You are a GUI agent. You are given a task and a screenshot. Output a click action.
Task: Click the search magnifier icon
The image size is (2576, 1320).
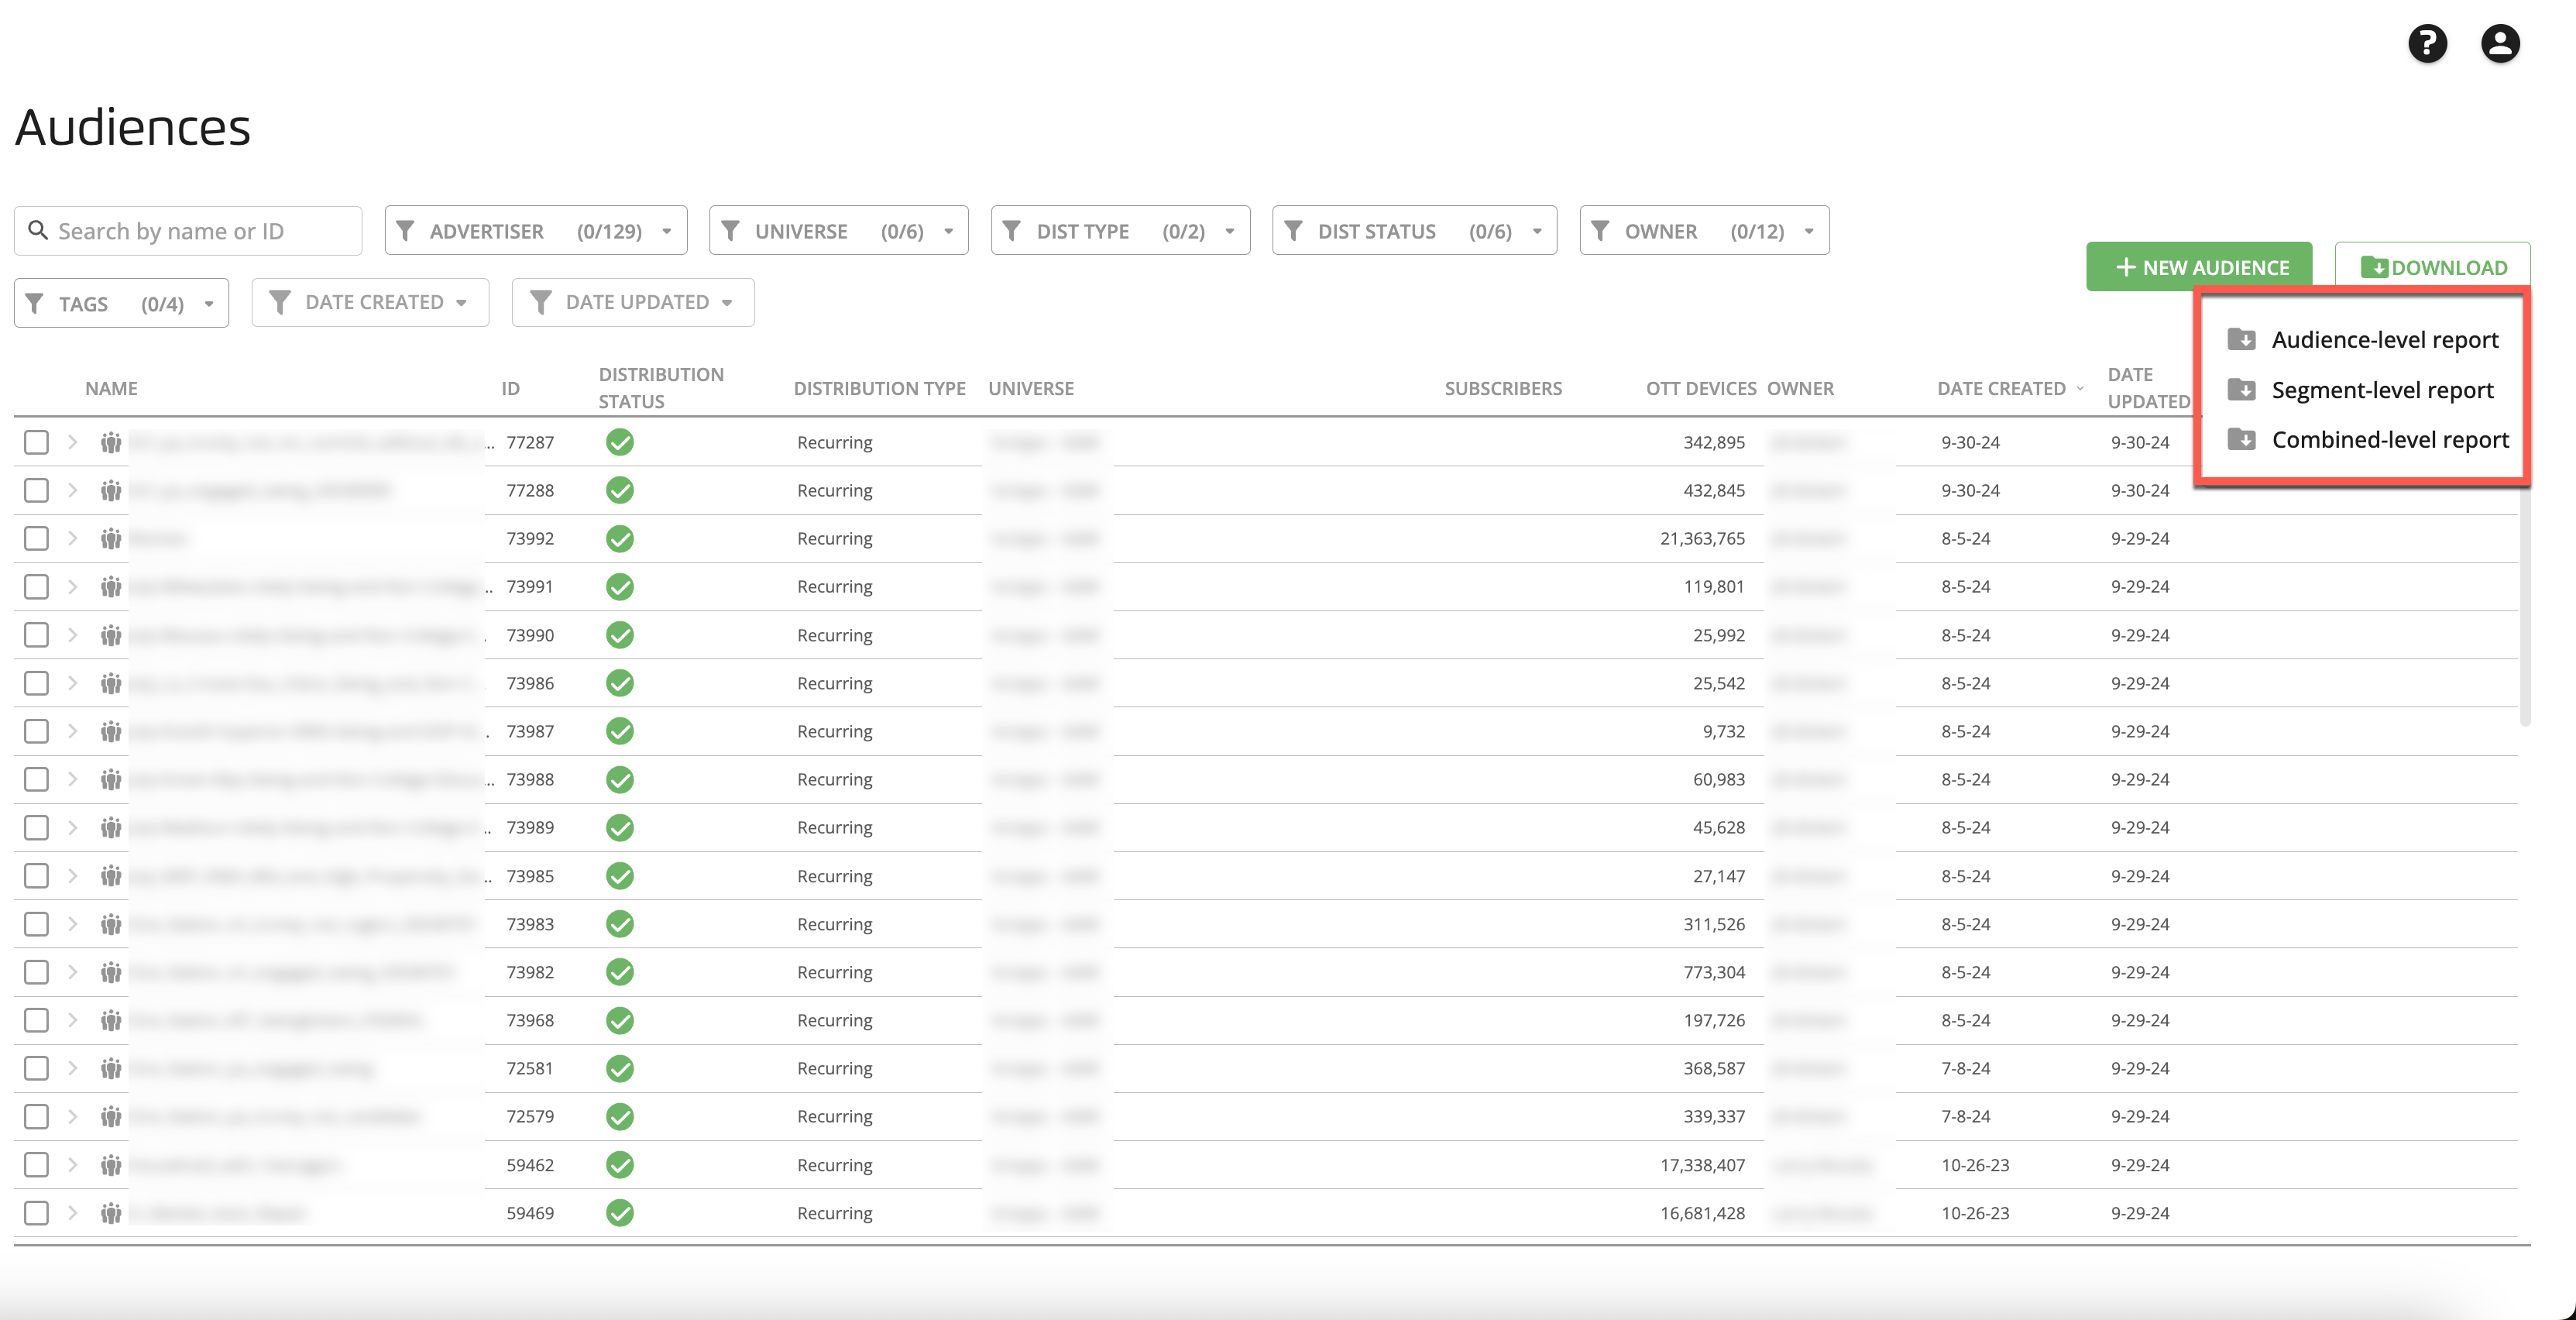click(x=38, y=230)
